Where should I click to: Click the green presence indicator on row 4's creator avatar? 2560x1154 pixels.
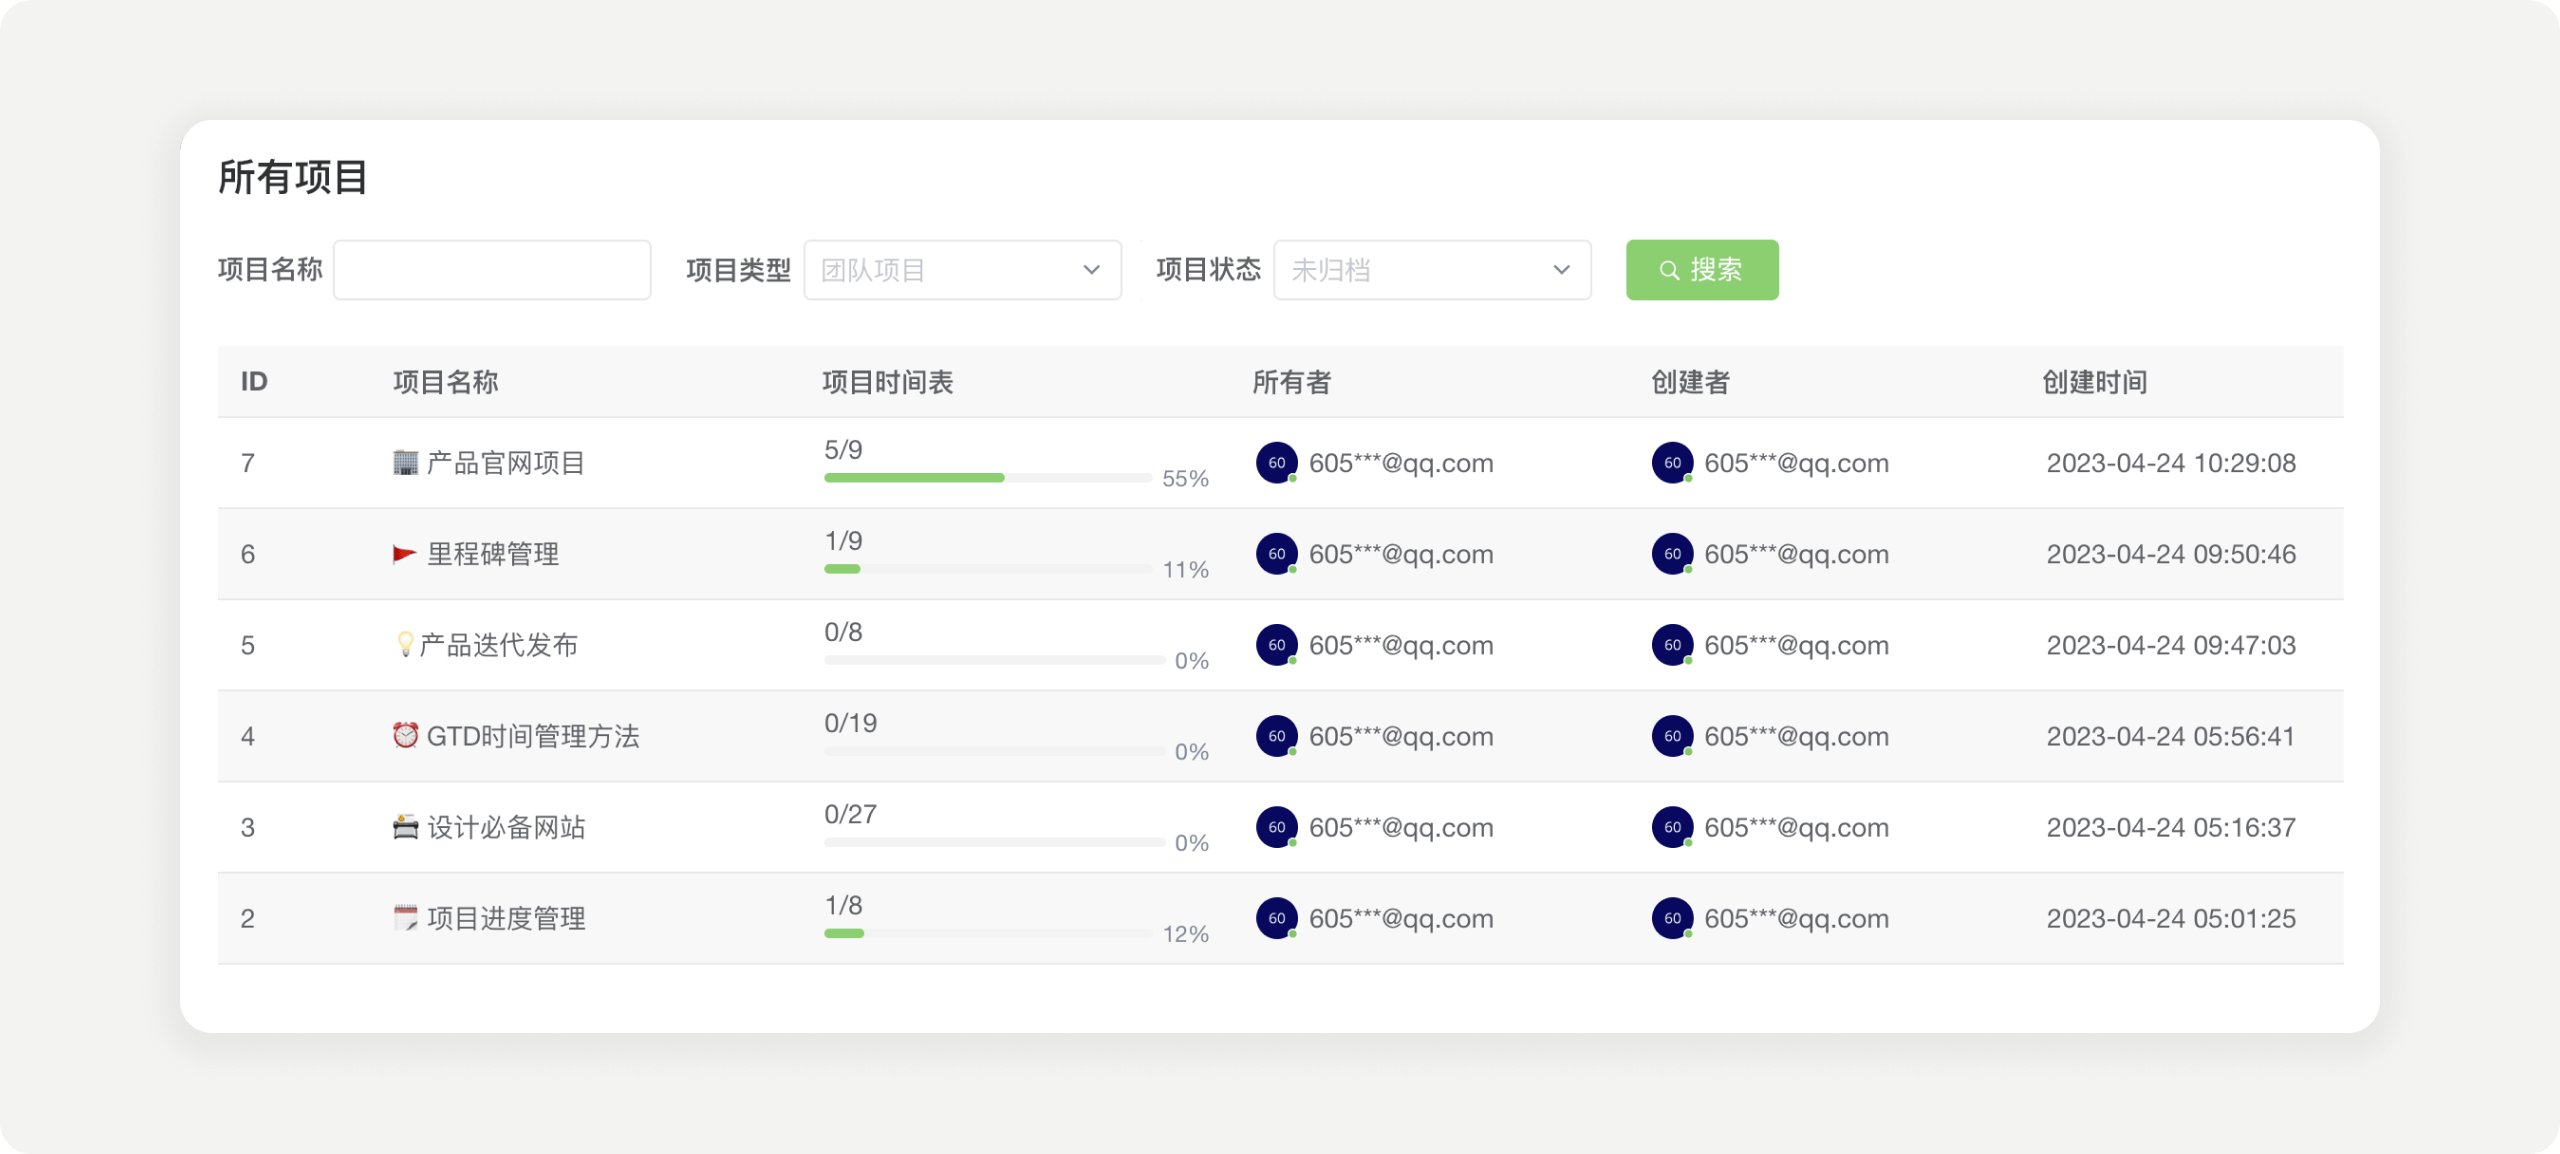(1687, 752)
